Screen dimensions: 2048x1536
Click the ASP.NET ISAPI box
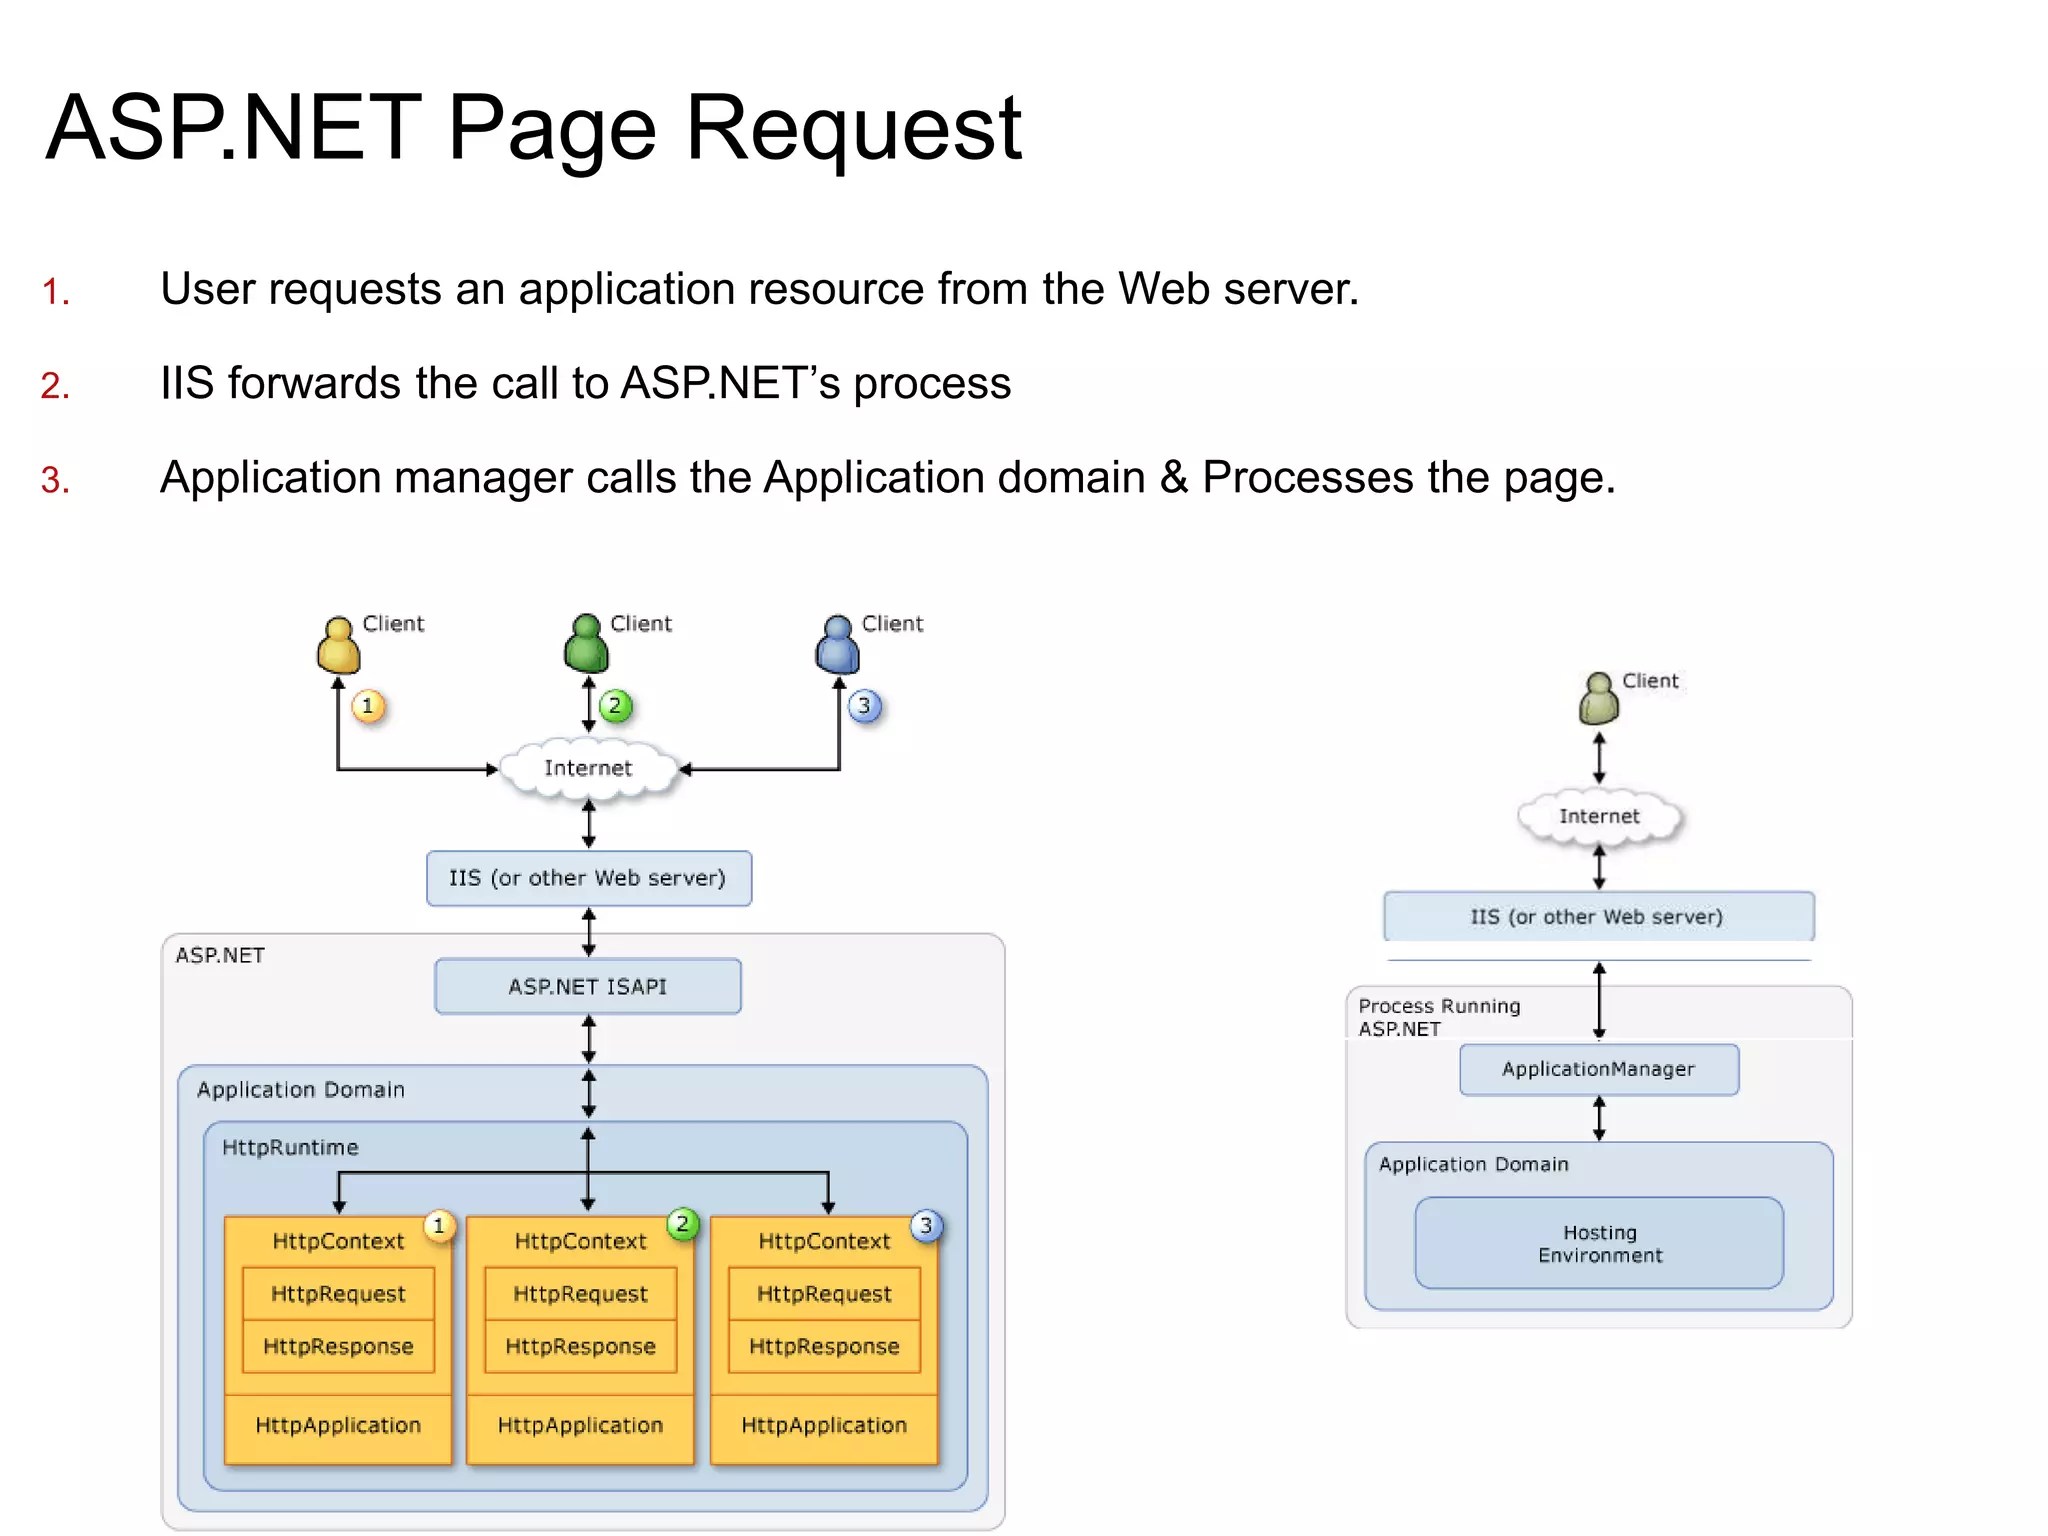pyautogui.click(x=588, y=986)
